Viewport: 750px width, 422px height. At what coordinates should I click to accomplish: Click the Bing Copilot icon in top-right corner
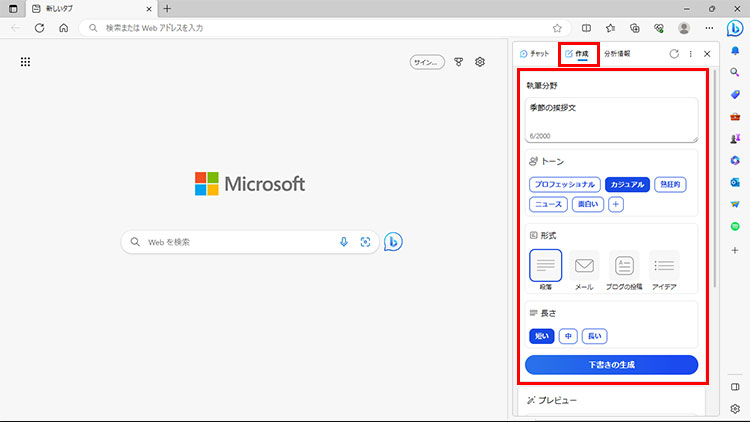(734, 28)
